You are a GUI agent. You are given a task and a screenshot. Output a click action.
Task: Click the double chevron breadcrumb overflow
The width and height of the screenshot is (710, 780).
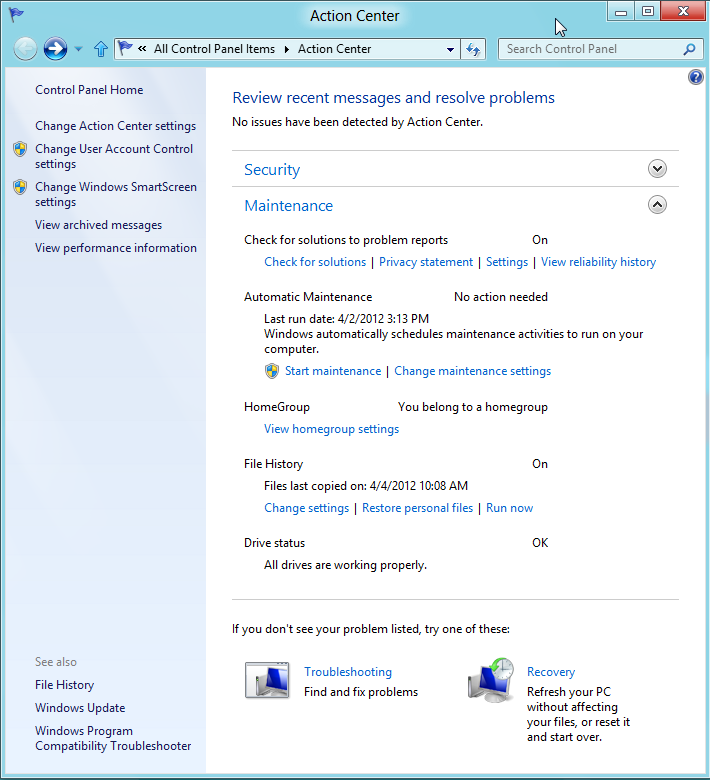point(142,49)
